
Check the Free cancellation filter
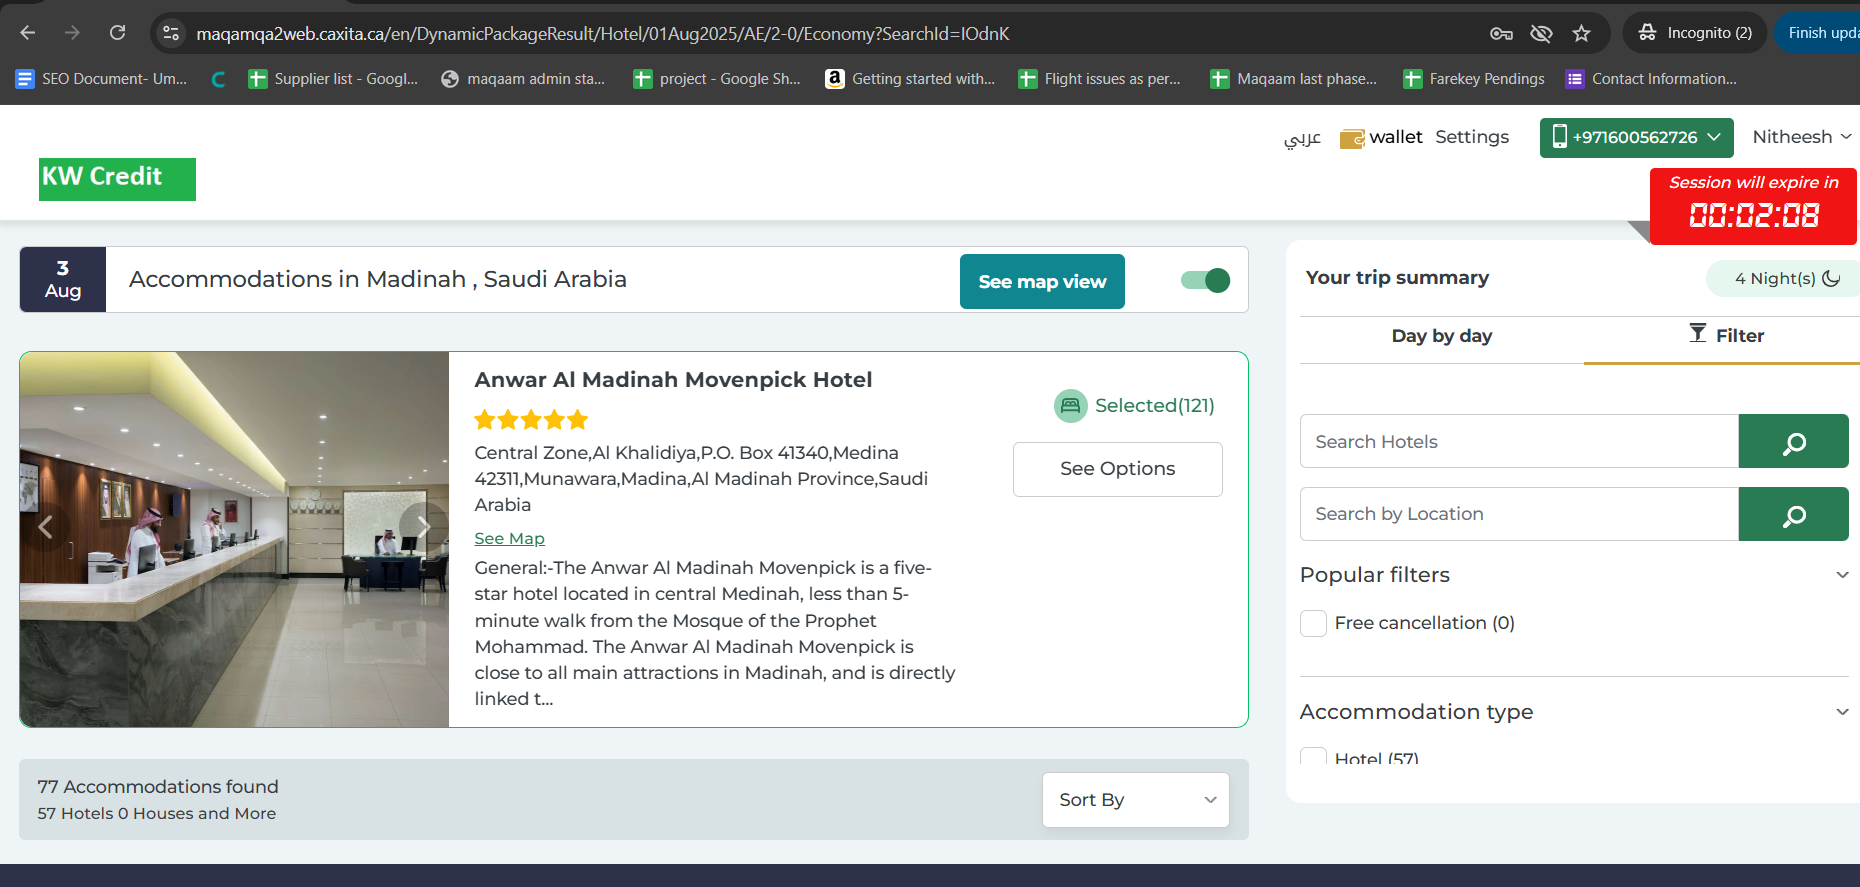coord(1313,623)
